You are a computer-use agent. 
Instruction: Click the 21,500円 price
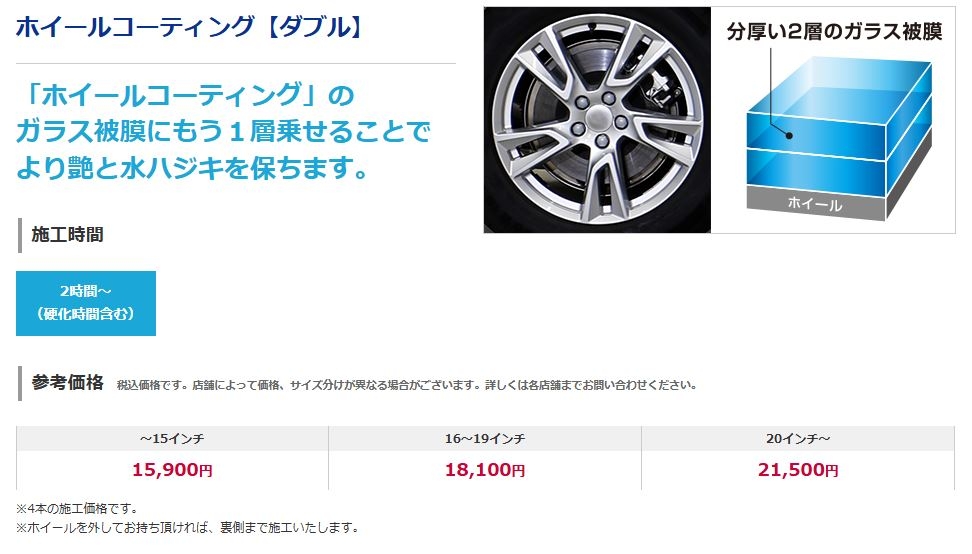798,470
